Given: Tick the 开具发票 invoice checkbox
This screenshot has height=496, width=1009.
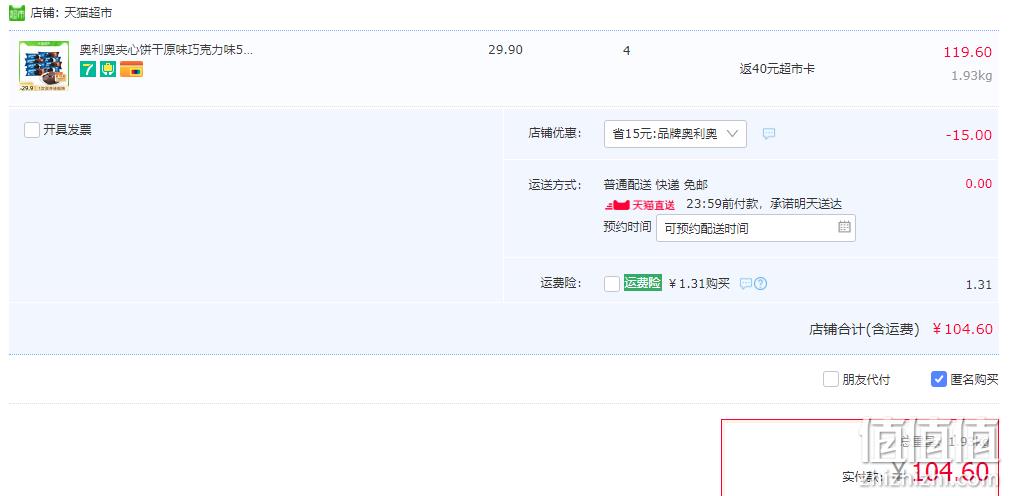Looking at the screenshot, I should (32, 130).
